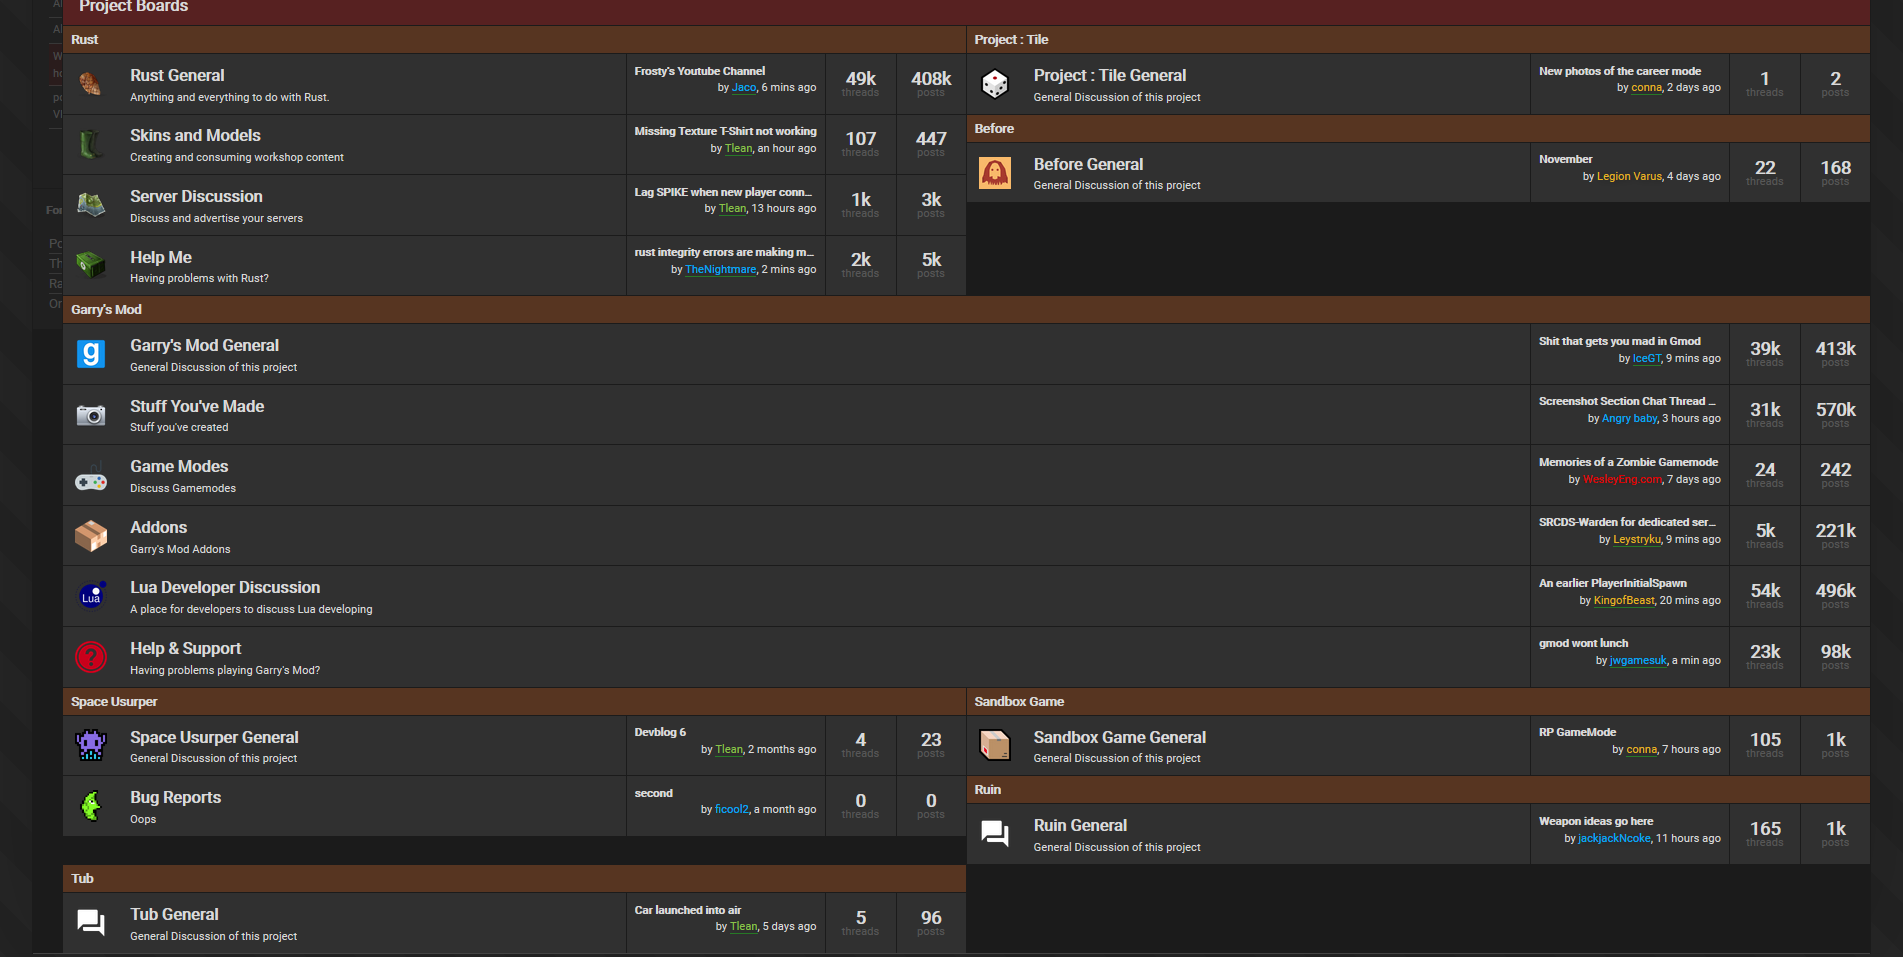Click the Stuff You've Made camera icon
Screen dimensions: 1903x957
pos(91,414)
